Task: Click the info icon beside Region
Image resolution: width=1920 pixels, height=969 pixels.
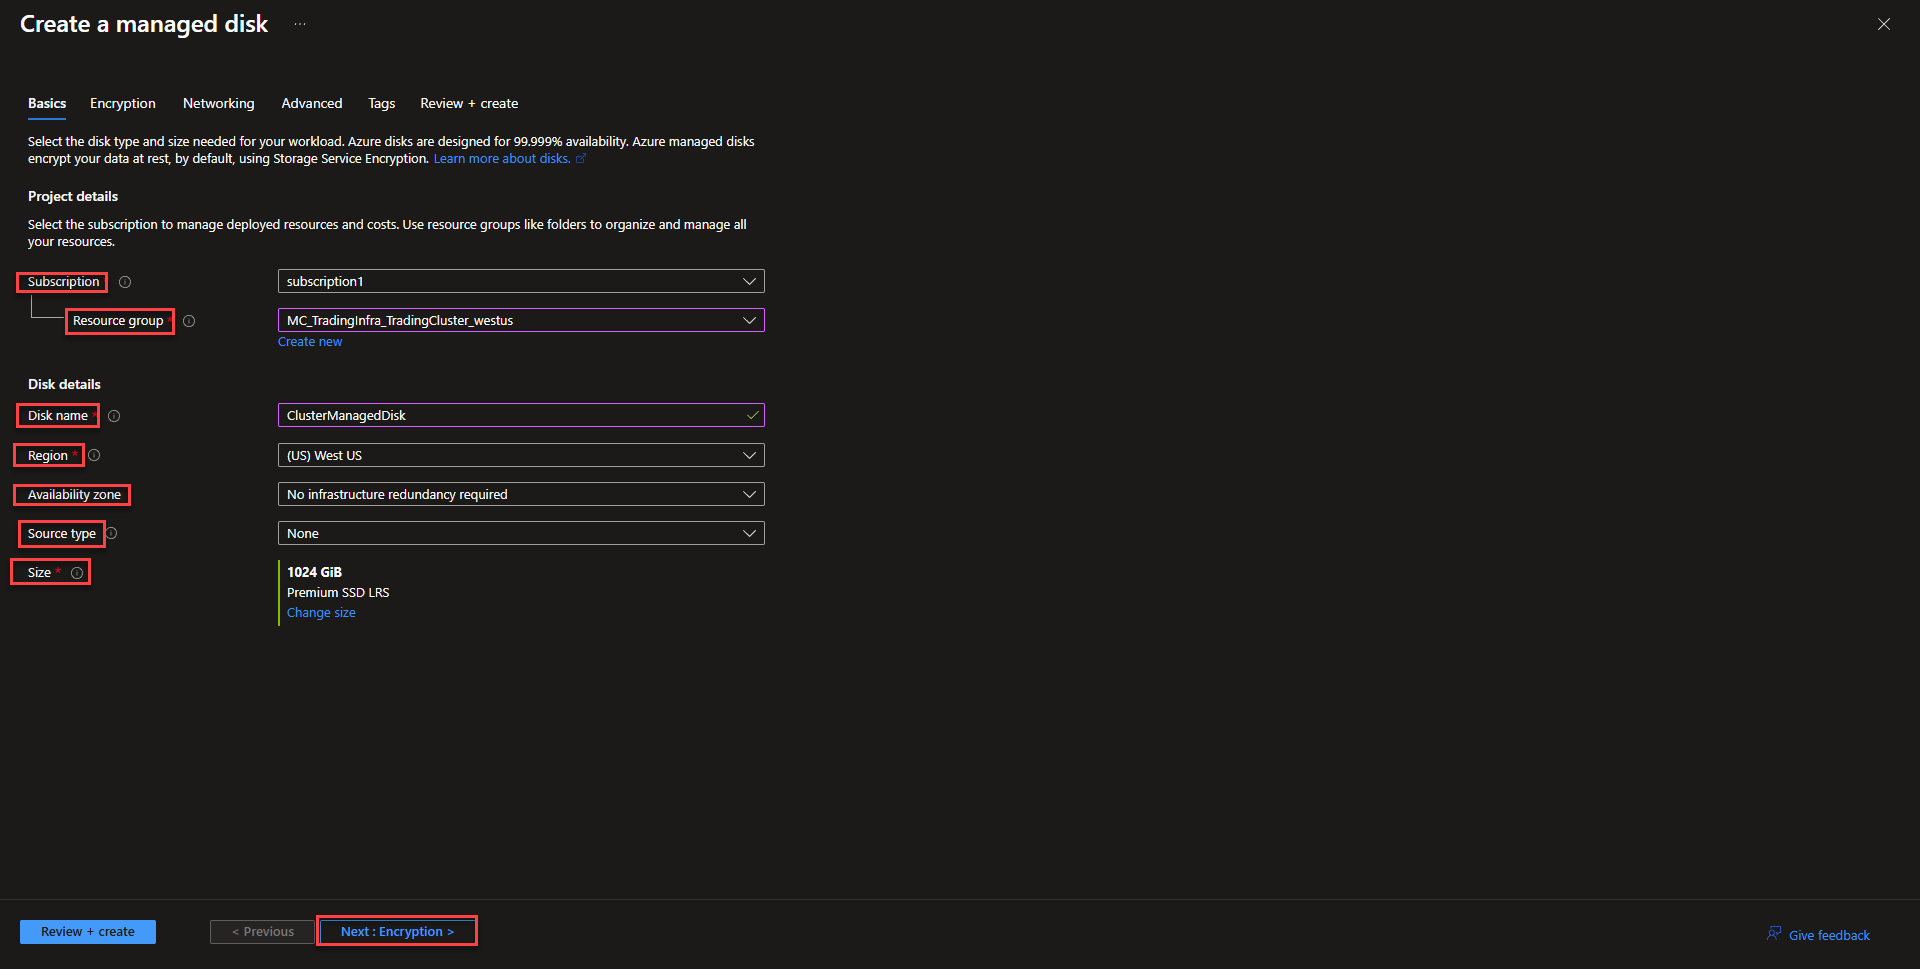Action: point(94,455)
